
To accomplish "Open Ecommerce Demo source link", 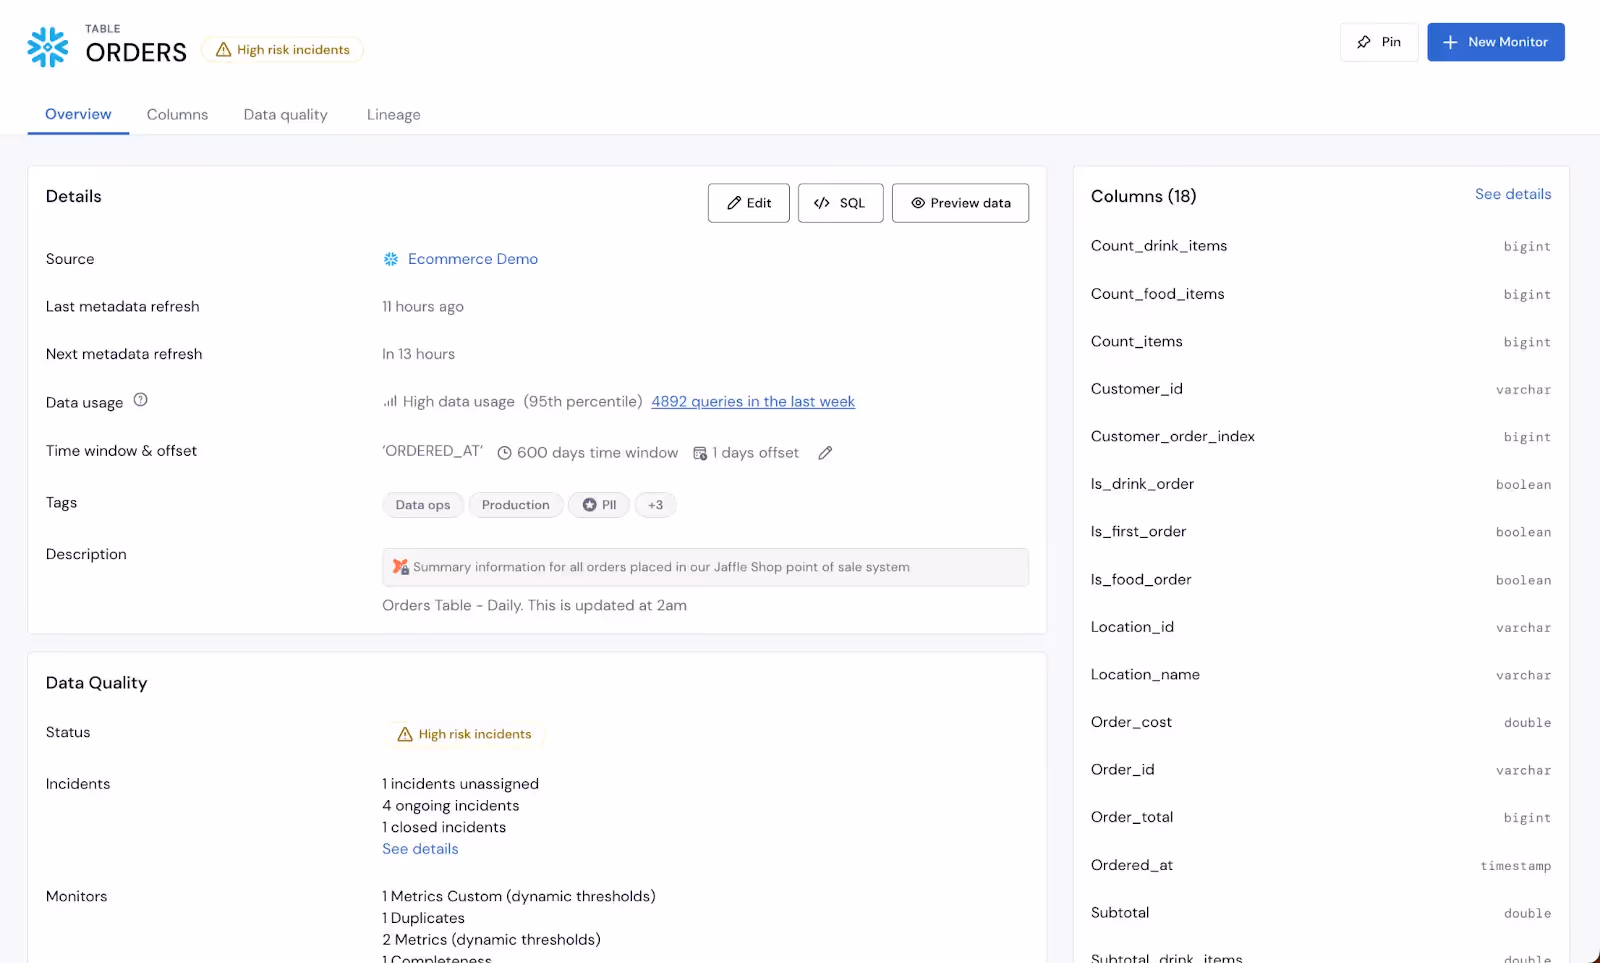I will click(x=473, y=259).
